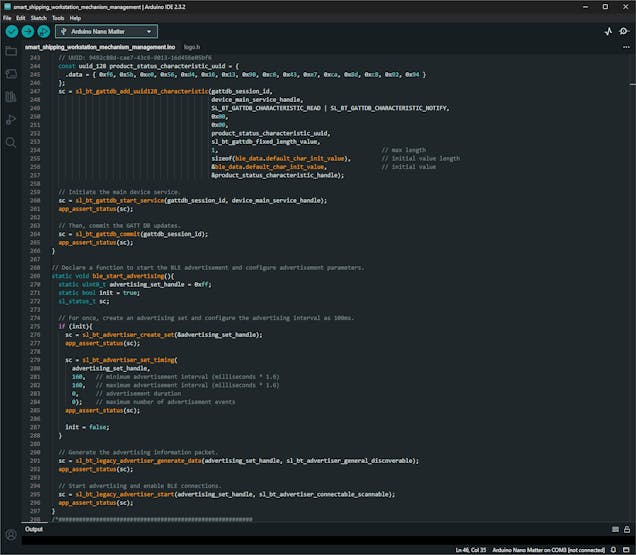Open the notifications bell in status bar
Screen dimensions: 636x555
pyautogui.click(x=615, y=549)
